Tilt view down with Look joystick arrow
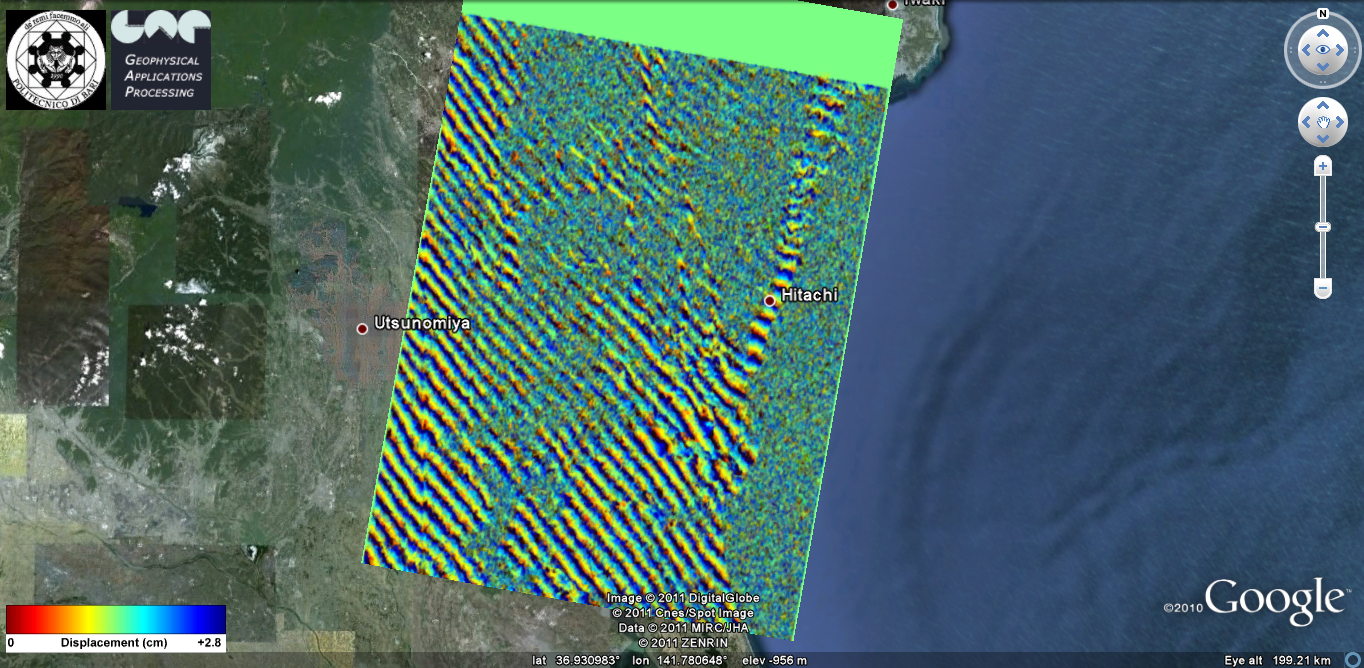 [1322, 68]
